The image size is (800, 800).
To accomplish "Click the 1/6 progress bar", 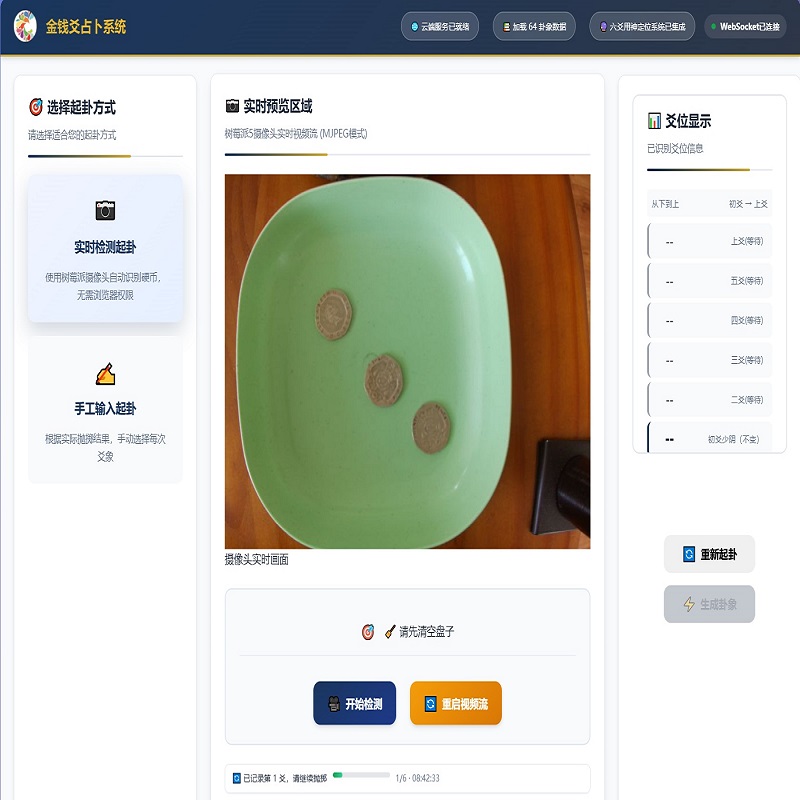I will click(361, 775).
